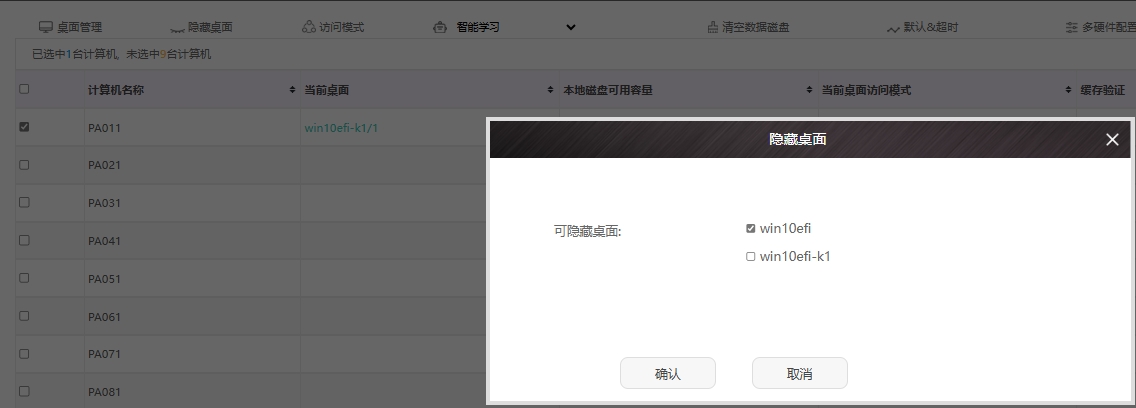Click the 多硬件配置 toolbar icon

(x=1072, y=28)
